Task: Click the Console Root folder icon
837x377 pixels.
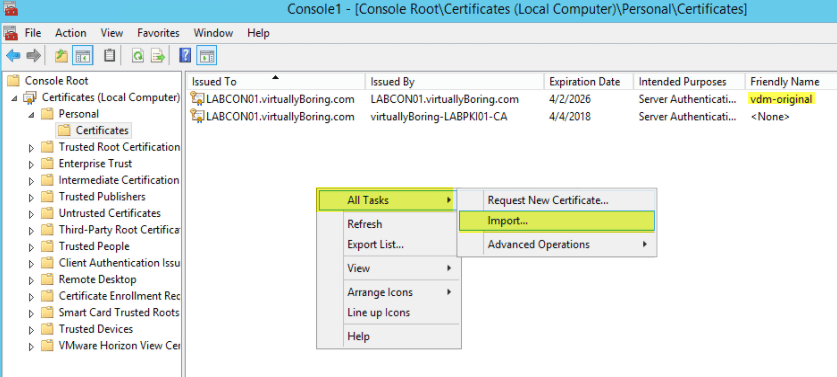Action: 13,81
